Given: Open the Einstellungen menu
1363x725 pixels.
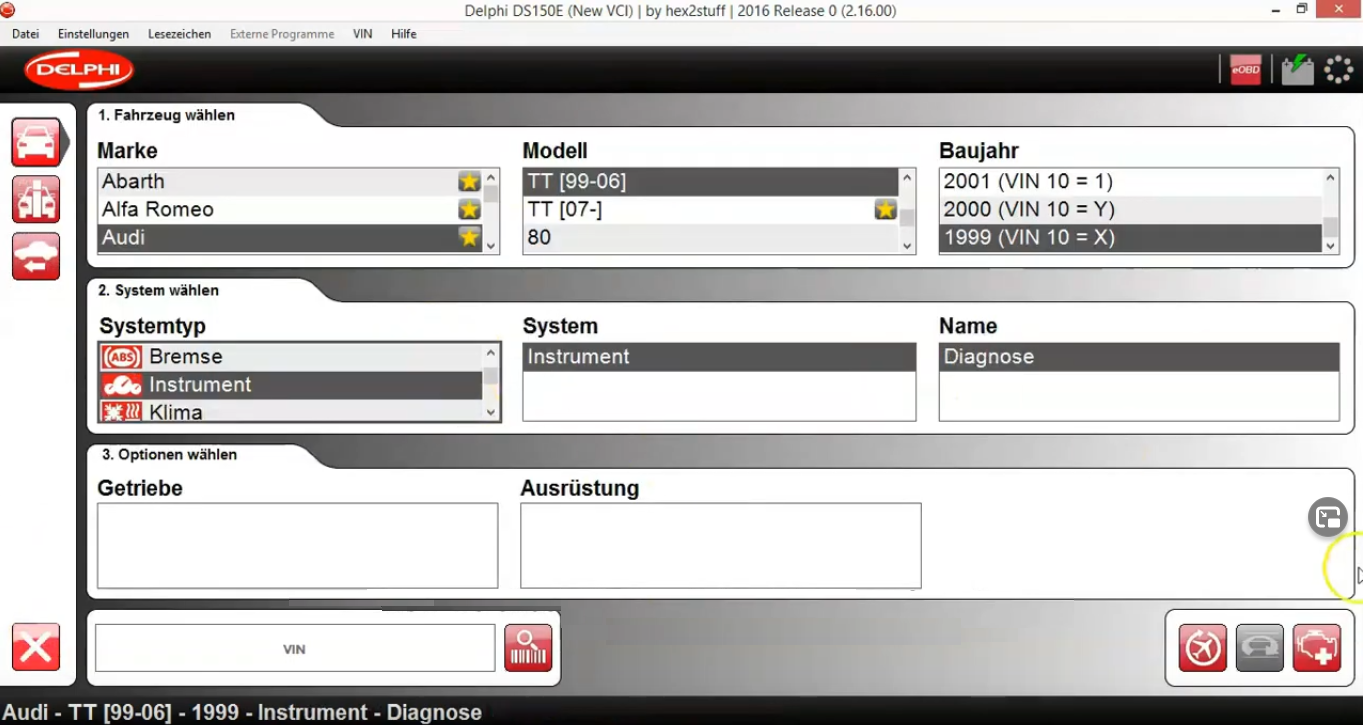Looking at the screenshot, I should pos(93,34).
